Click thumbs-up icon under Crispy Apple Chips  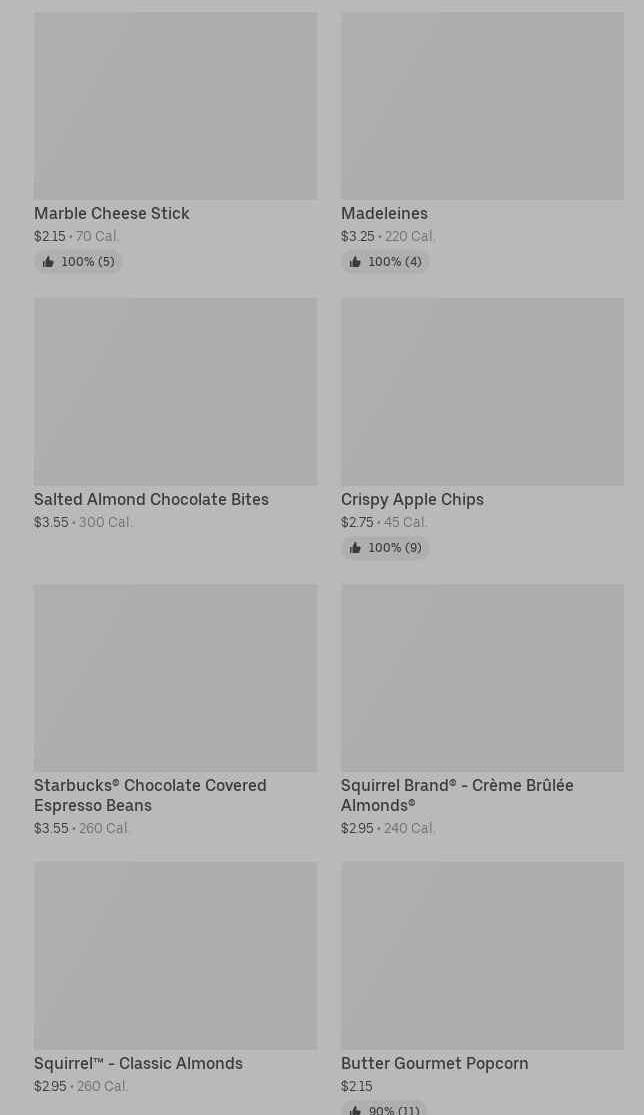(355, 548)
